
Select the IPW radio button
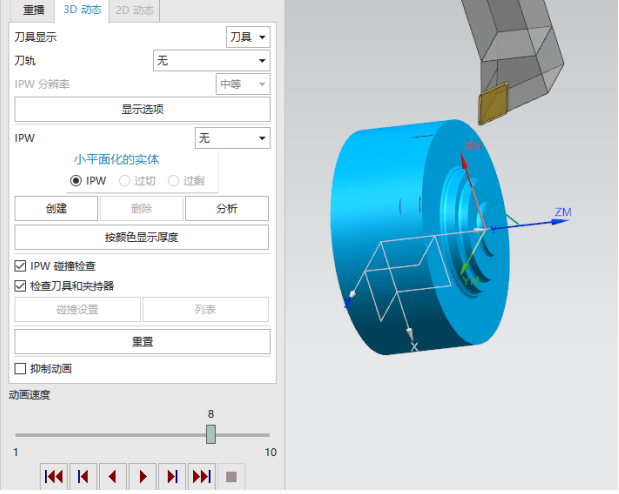76,181
